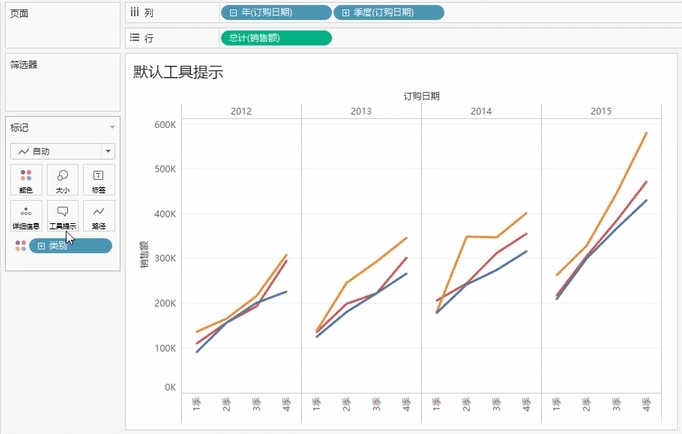The height and width of the screenshot is (434, 682).
Task: Click the 订购日期 field header above chart
Action: [421, 96]
